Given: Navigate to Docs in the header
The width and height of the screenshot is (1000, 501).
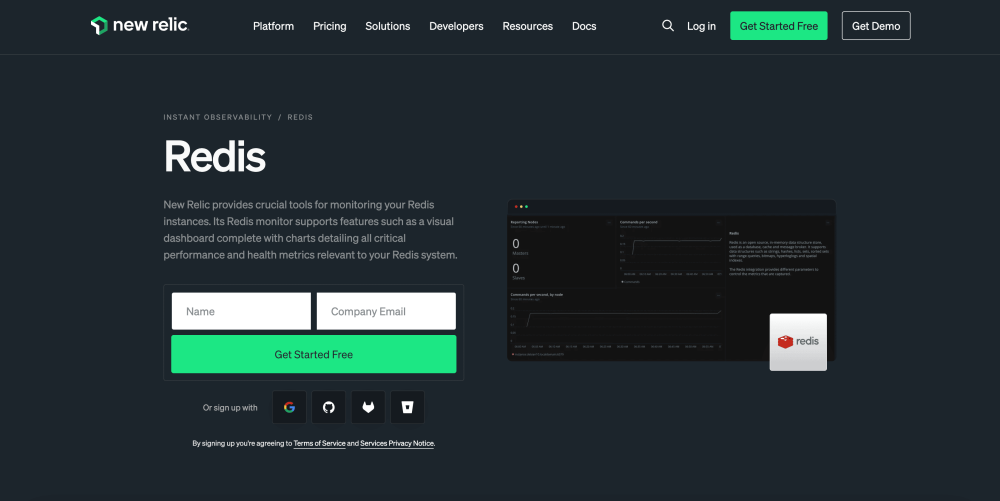Looking at the screenshot, I should 584,26.
